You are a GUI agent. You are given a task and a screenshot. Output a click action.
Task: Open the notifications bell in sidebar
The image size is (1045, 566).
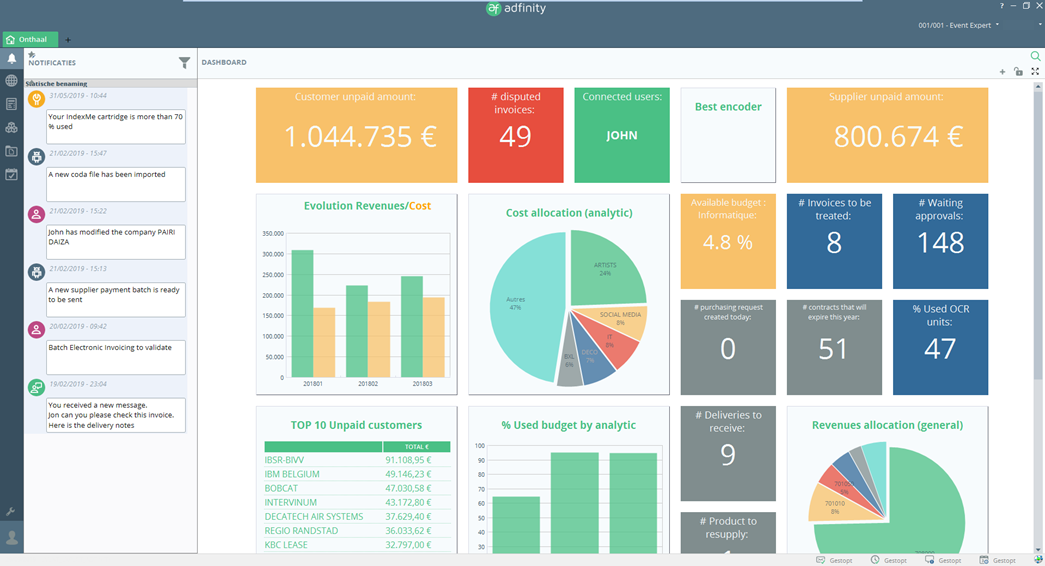[x=11, y=60]
